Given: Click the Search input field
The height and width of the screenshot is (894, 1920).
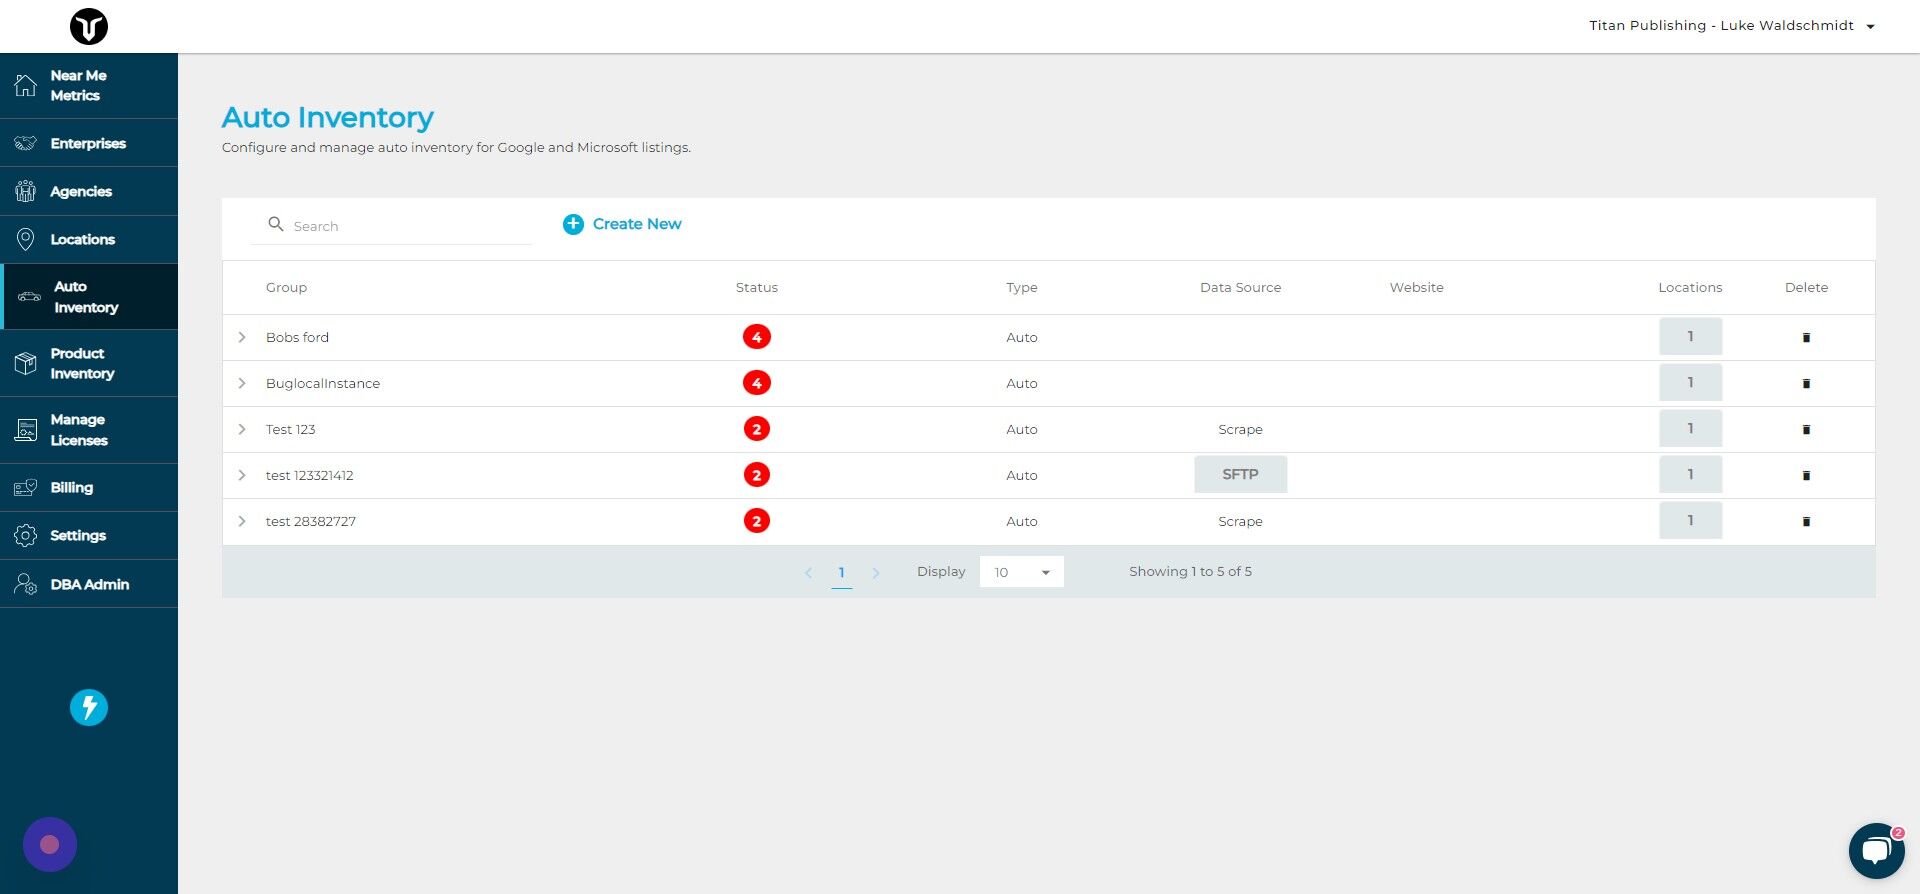Looking at the screenshot, I should [x=391, y=226].
